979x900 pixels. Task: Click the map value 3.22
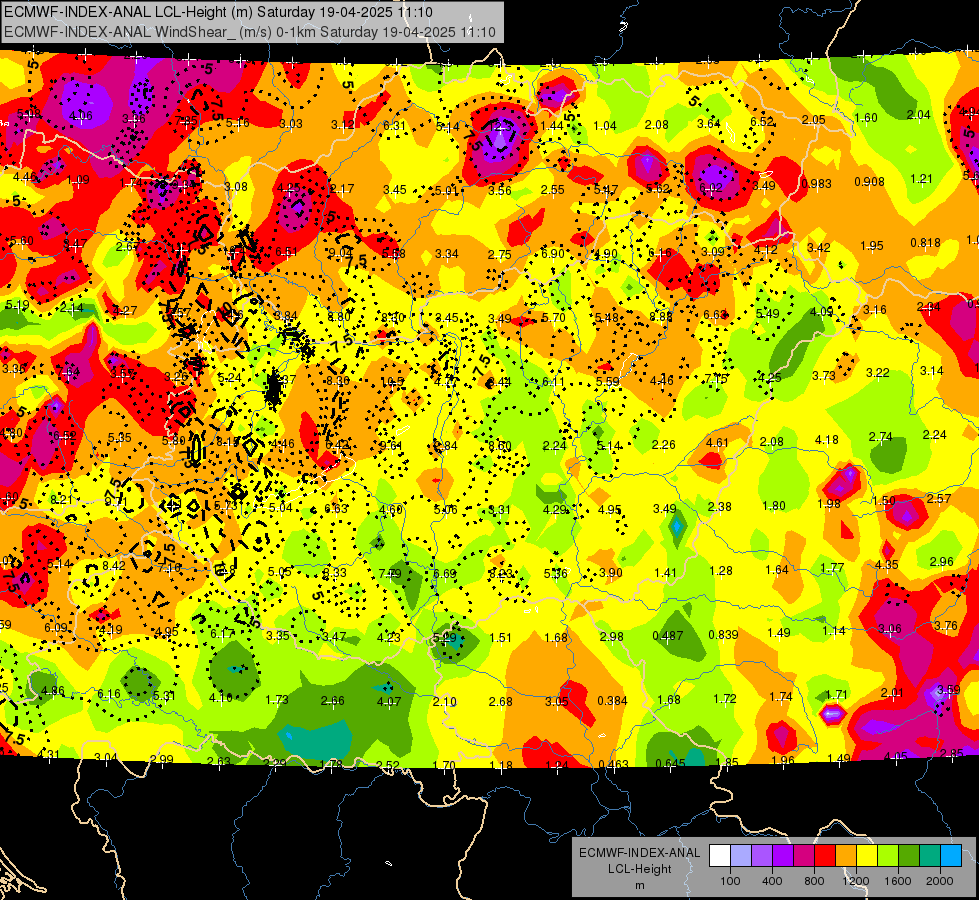(x=877, y=373)
